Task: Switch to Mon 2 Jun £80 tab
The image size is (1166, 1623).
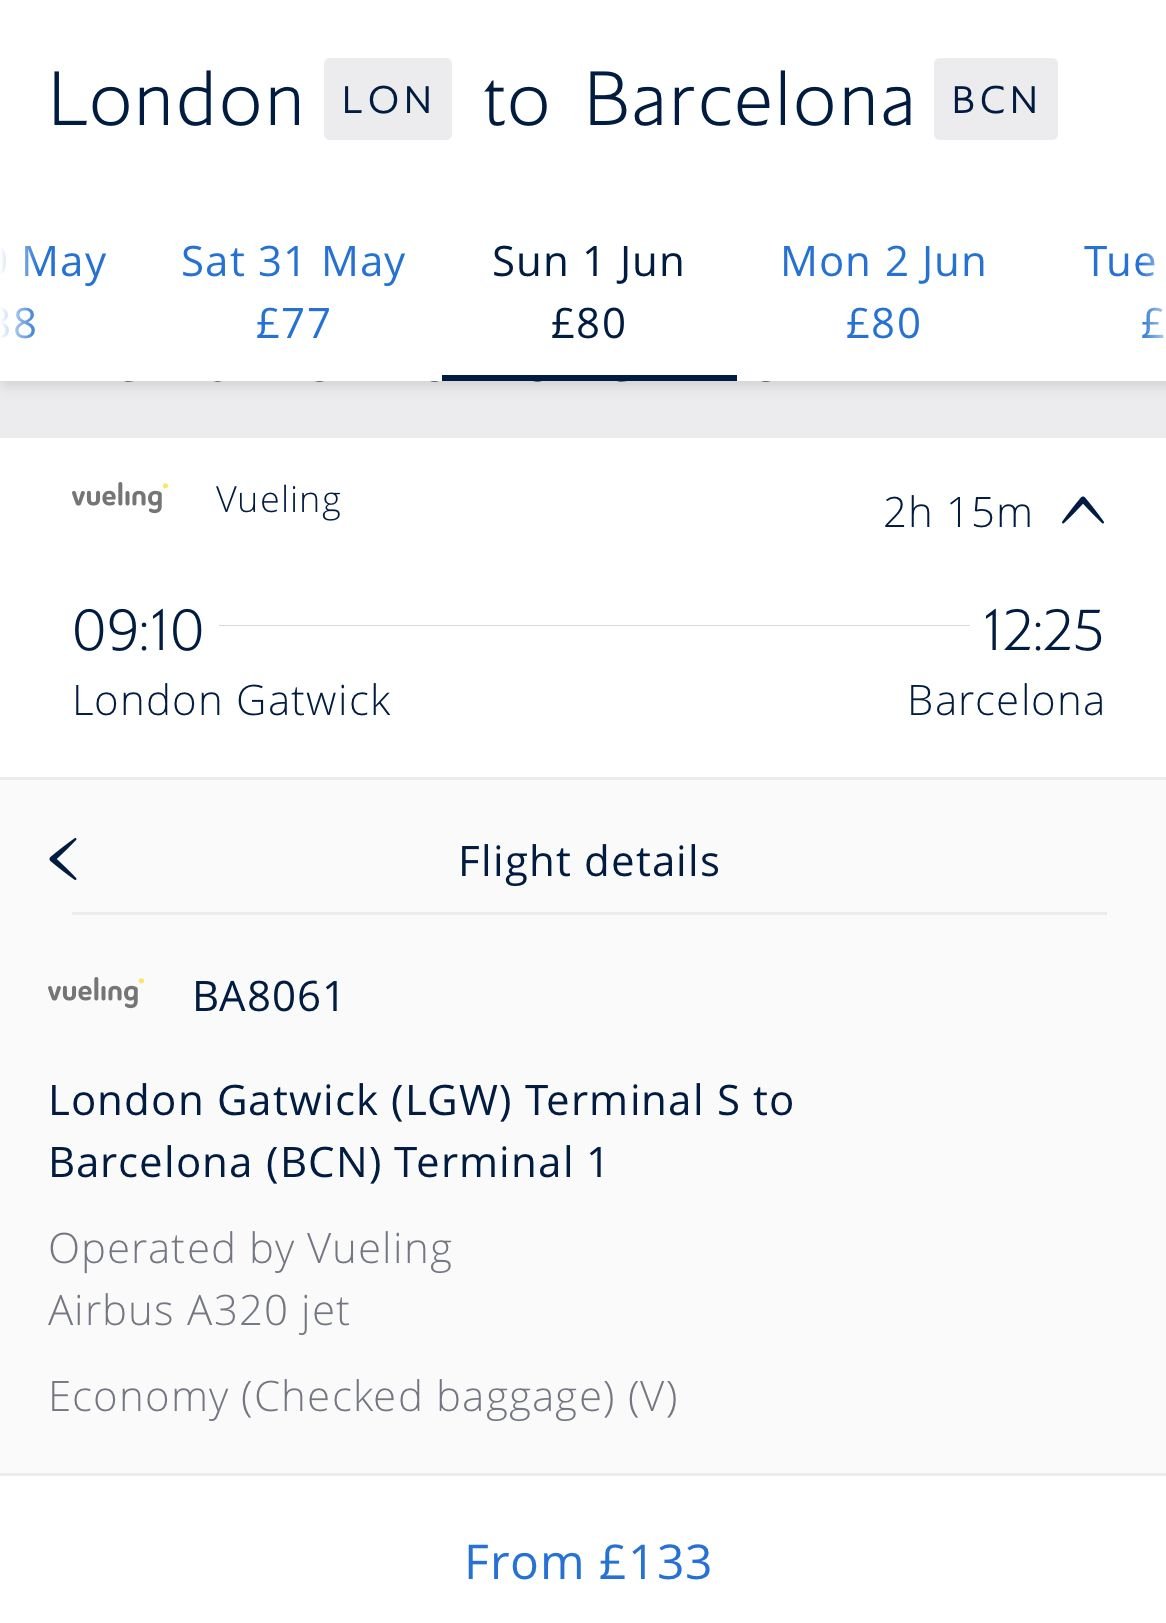Action: pyautogui.click(x=883, y=292)
